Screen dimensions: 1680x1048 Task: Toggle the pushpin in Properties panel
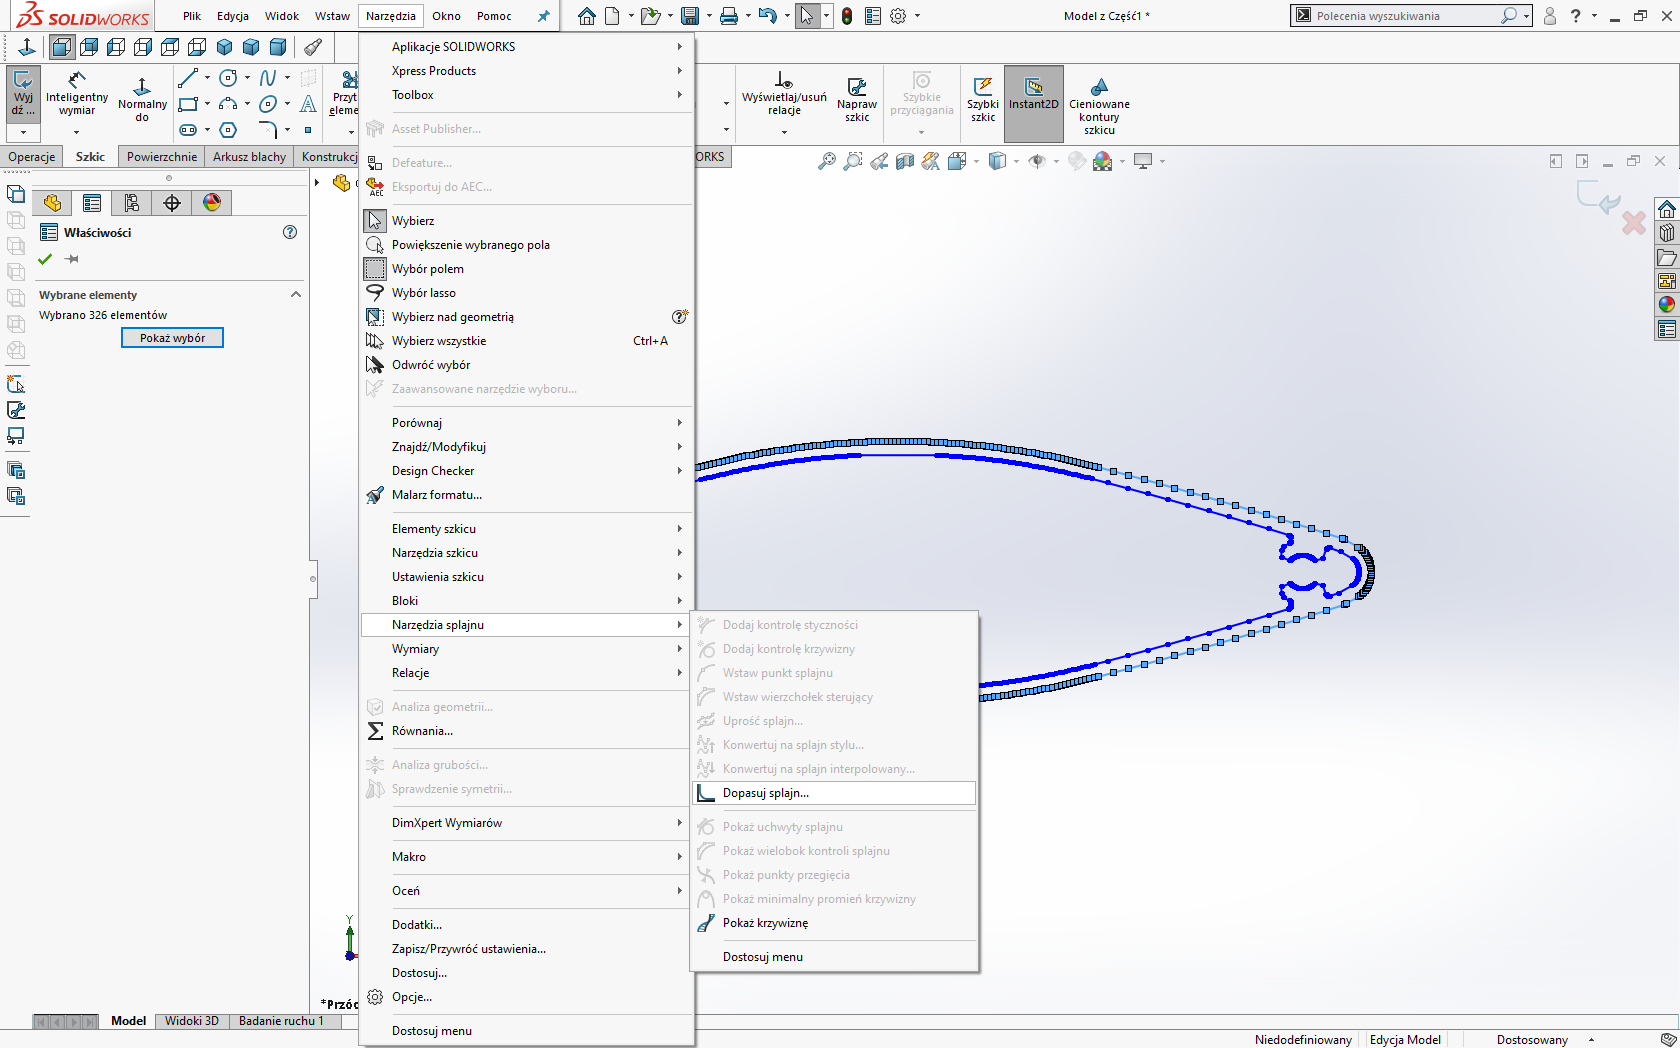[72, 259]
